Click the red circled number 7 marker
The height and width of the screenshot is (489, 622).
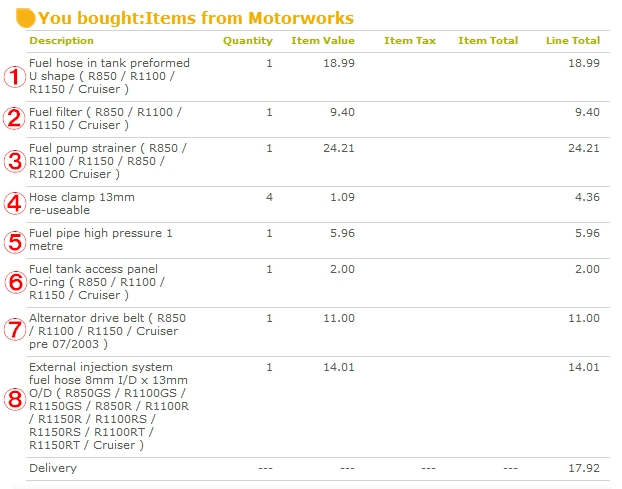(x=14, y=330)
